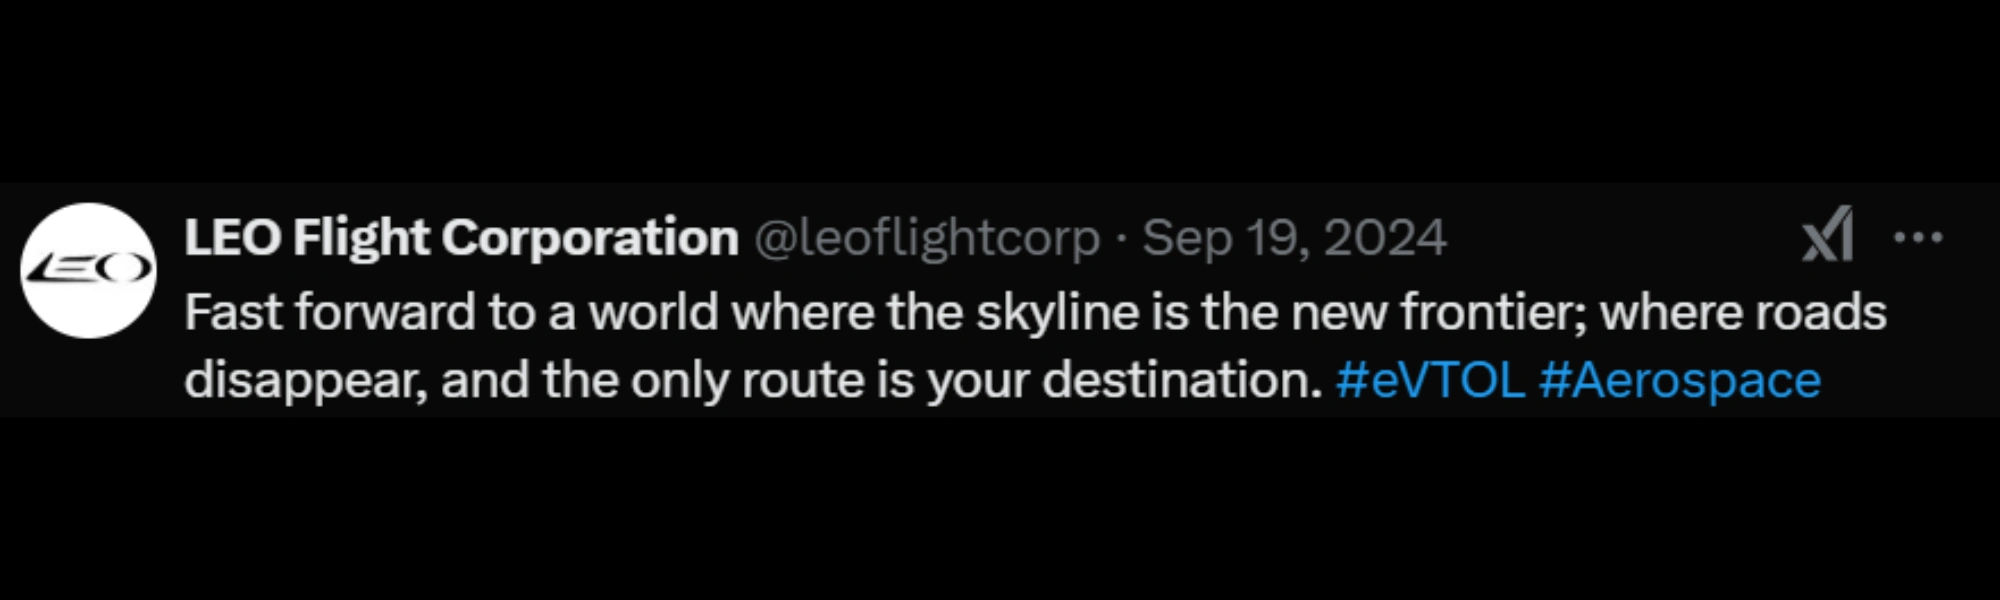Open the Sep 19, 2024 timestamp
Screen dimensions: 2000x600
pyautogui.click(x=1294, y=238)
